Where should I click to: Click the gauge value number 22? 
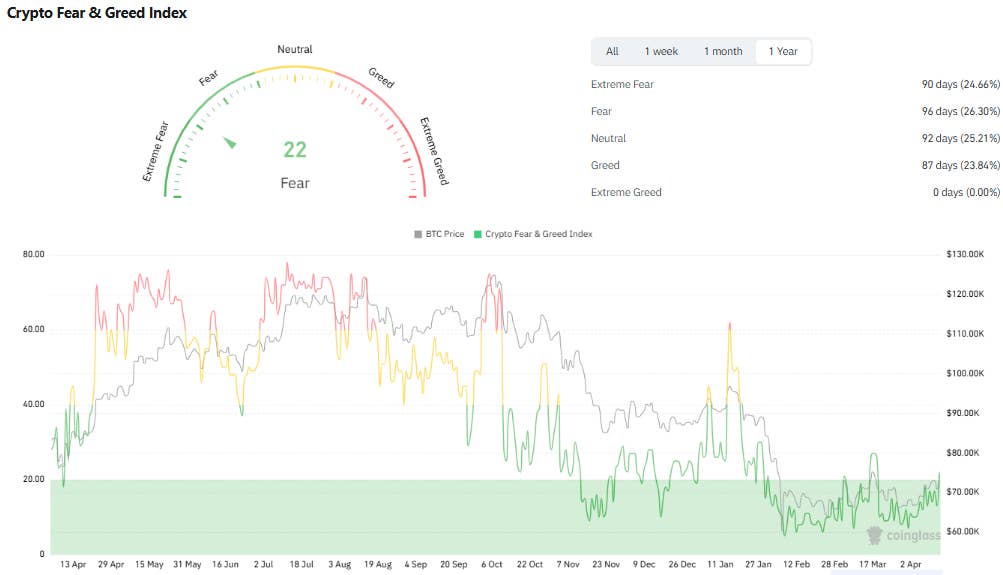click(295, 150)
